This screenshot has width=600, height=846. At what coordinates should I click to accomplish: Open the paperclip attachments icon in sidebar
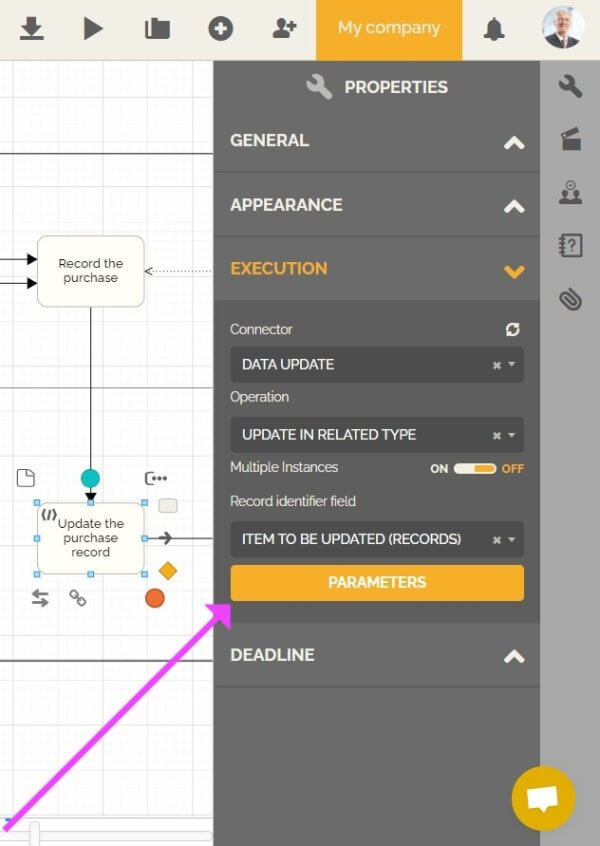tap(570, 299)
